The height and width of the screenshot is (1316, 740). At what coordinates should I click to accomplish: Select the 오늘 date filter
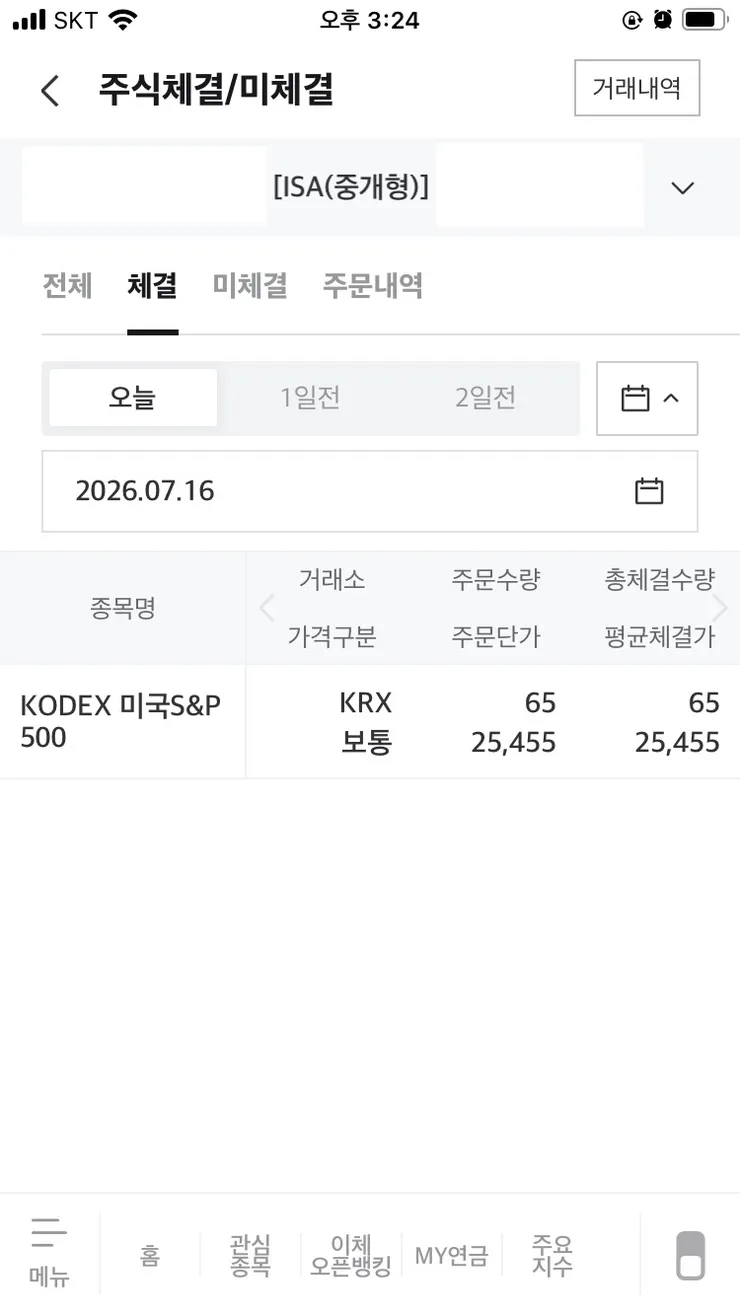pyautogui.click(x=133, y=398)
